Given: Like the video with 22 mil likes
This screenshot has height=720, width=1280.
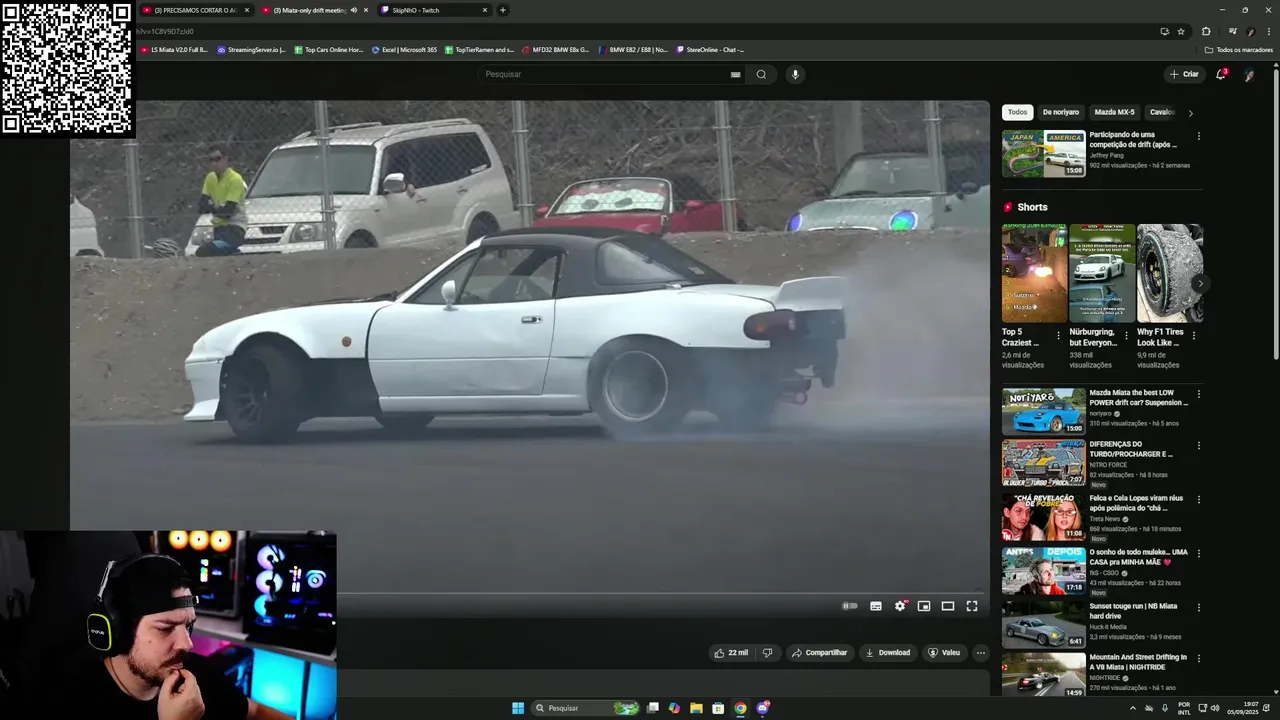Looking at the screenshot, I should coord(731,653).
